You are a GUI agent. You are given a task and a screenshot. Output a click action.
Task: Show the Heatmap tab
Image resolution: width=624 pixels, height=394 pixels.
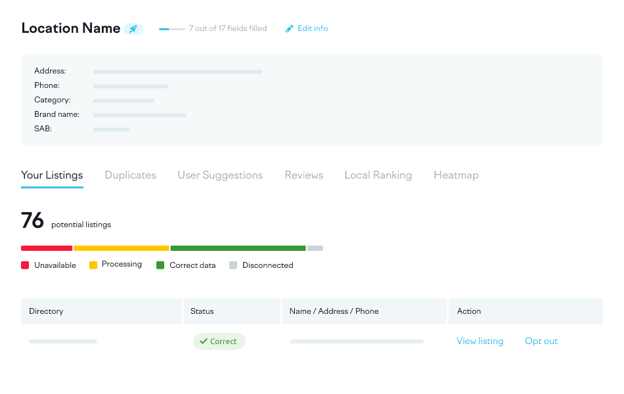[456, 175]
